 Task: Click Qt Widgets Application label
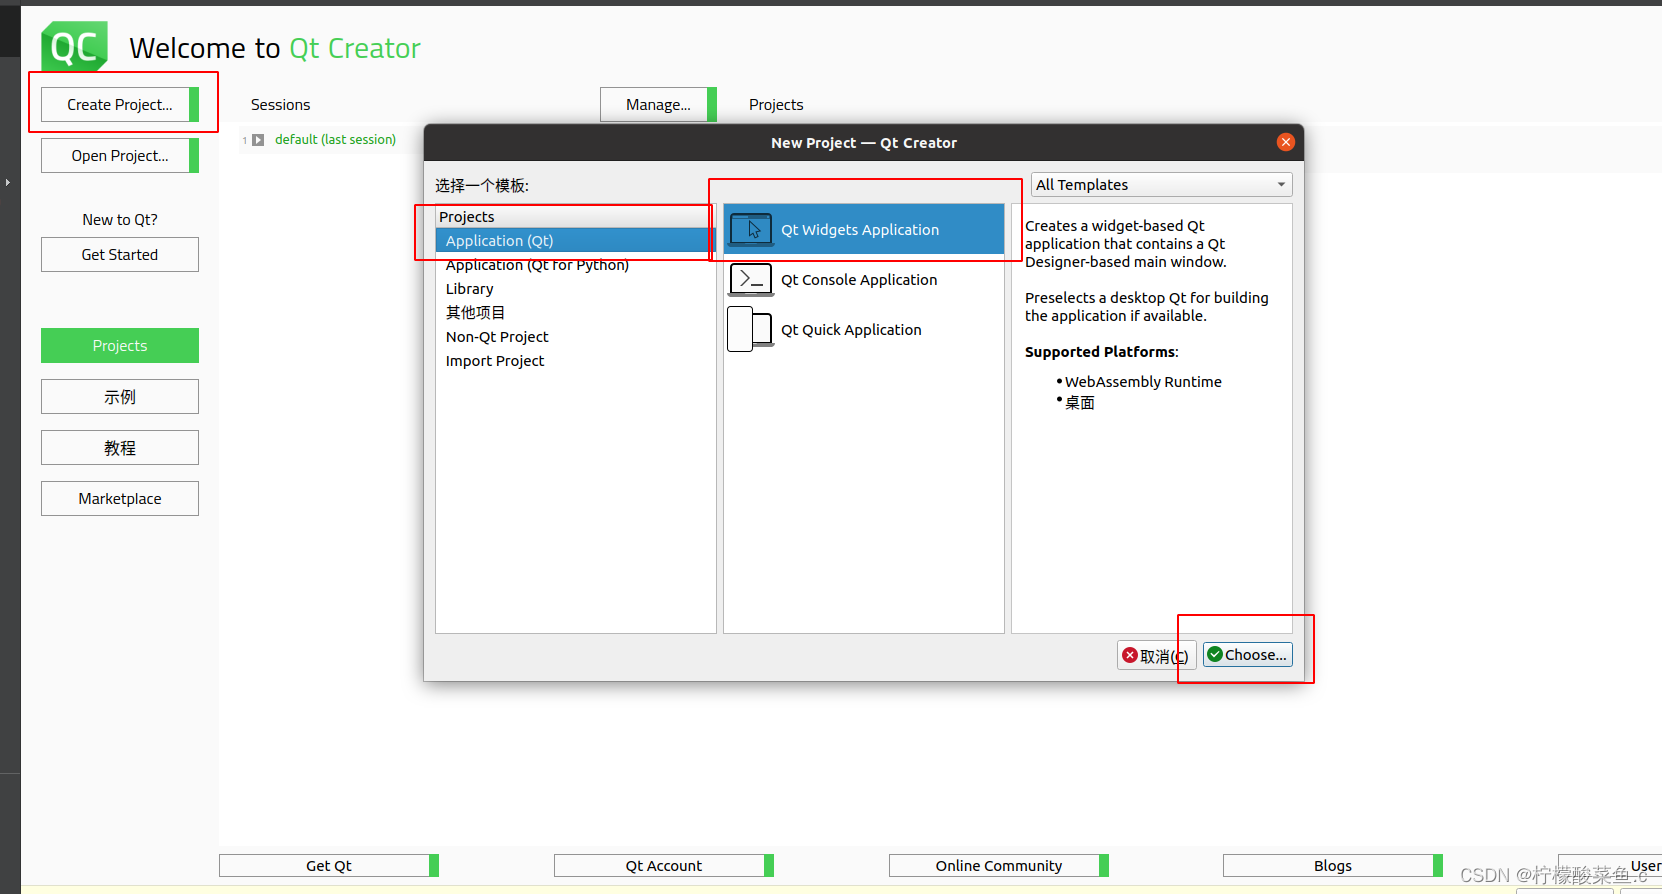[860, 230]
